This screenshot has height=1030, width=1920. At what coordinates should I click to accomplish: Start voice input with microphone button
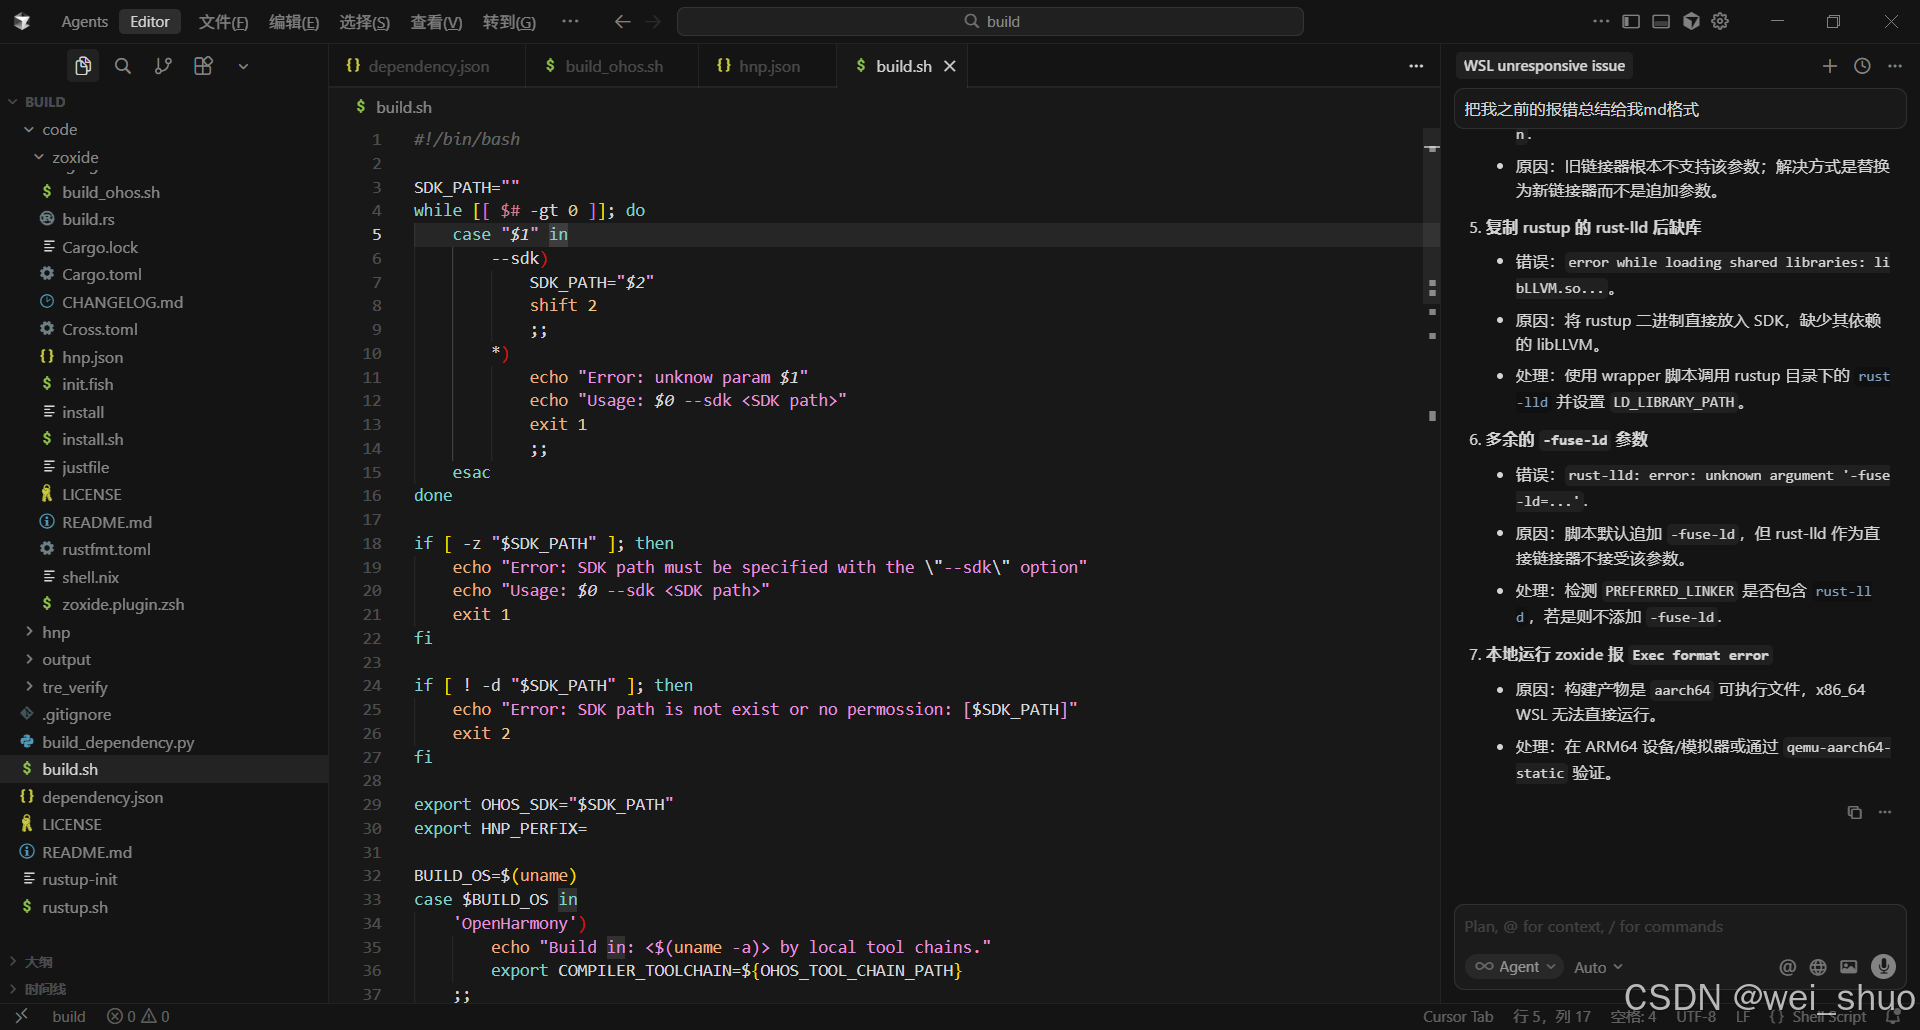pyautogui.click(x=1883, y=966)
